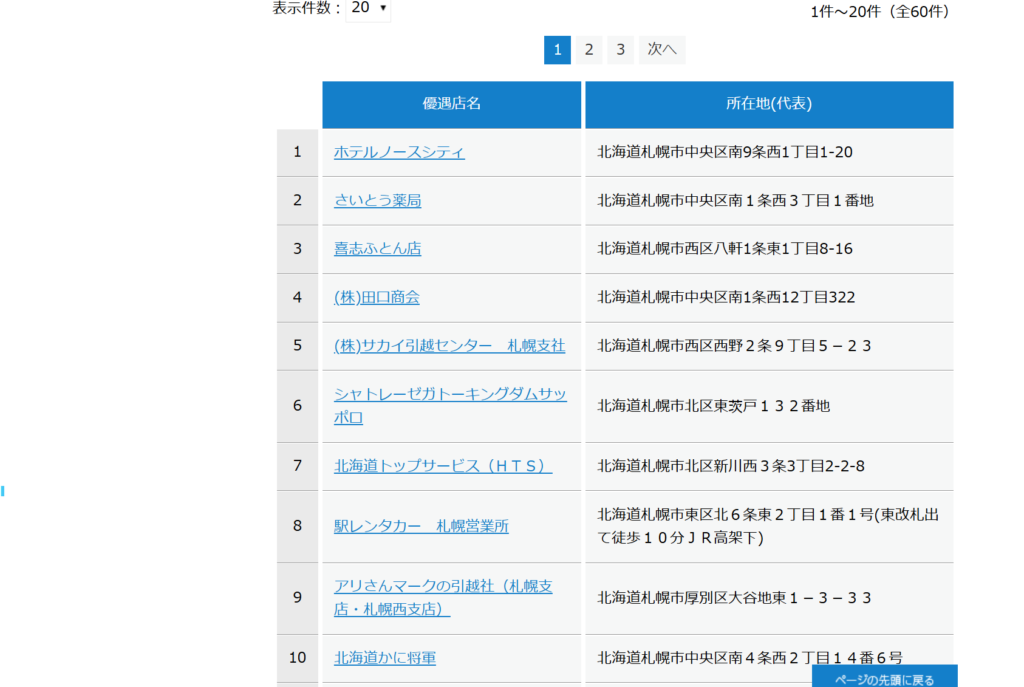Open 駅レンタカー 札幌営業所 link
1024x687 pixels.
coord(421,526)
